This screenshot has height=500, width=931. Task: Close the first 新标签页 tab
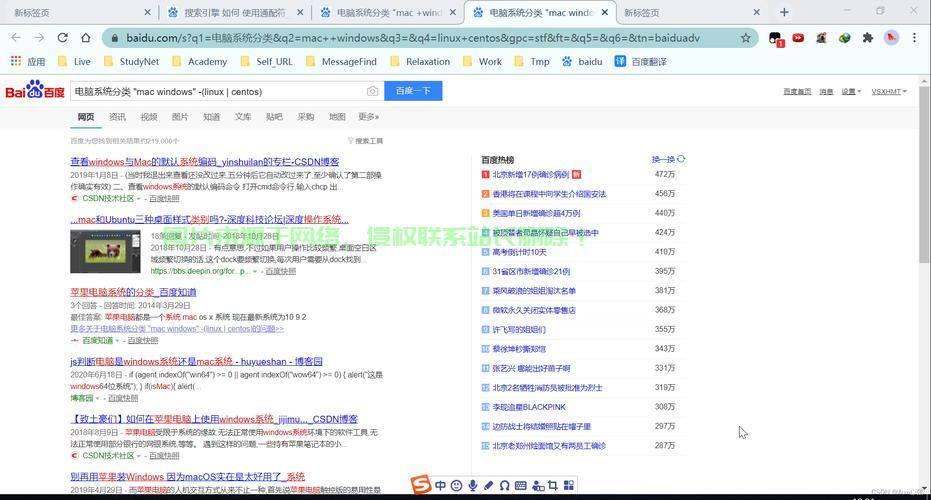(x=147, y=12)
